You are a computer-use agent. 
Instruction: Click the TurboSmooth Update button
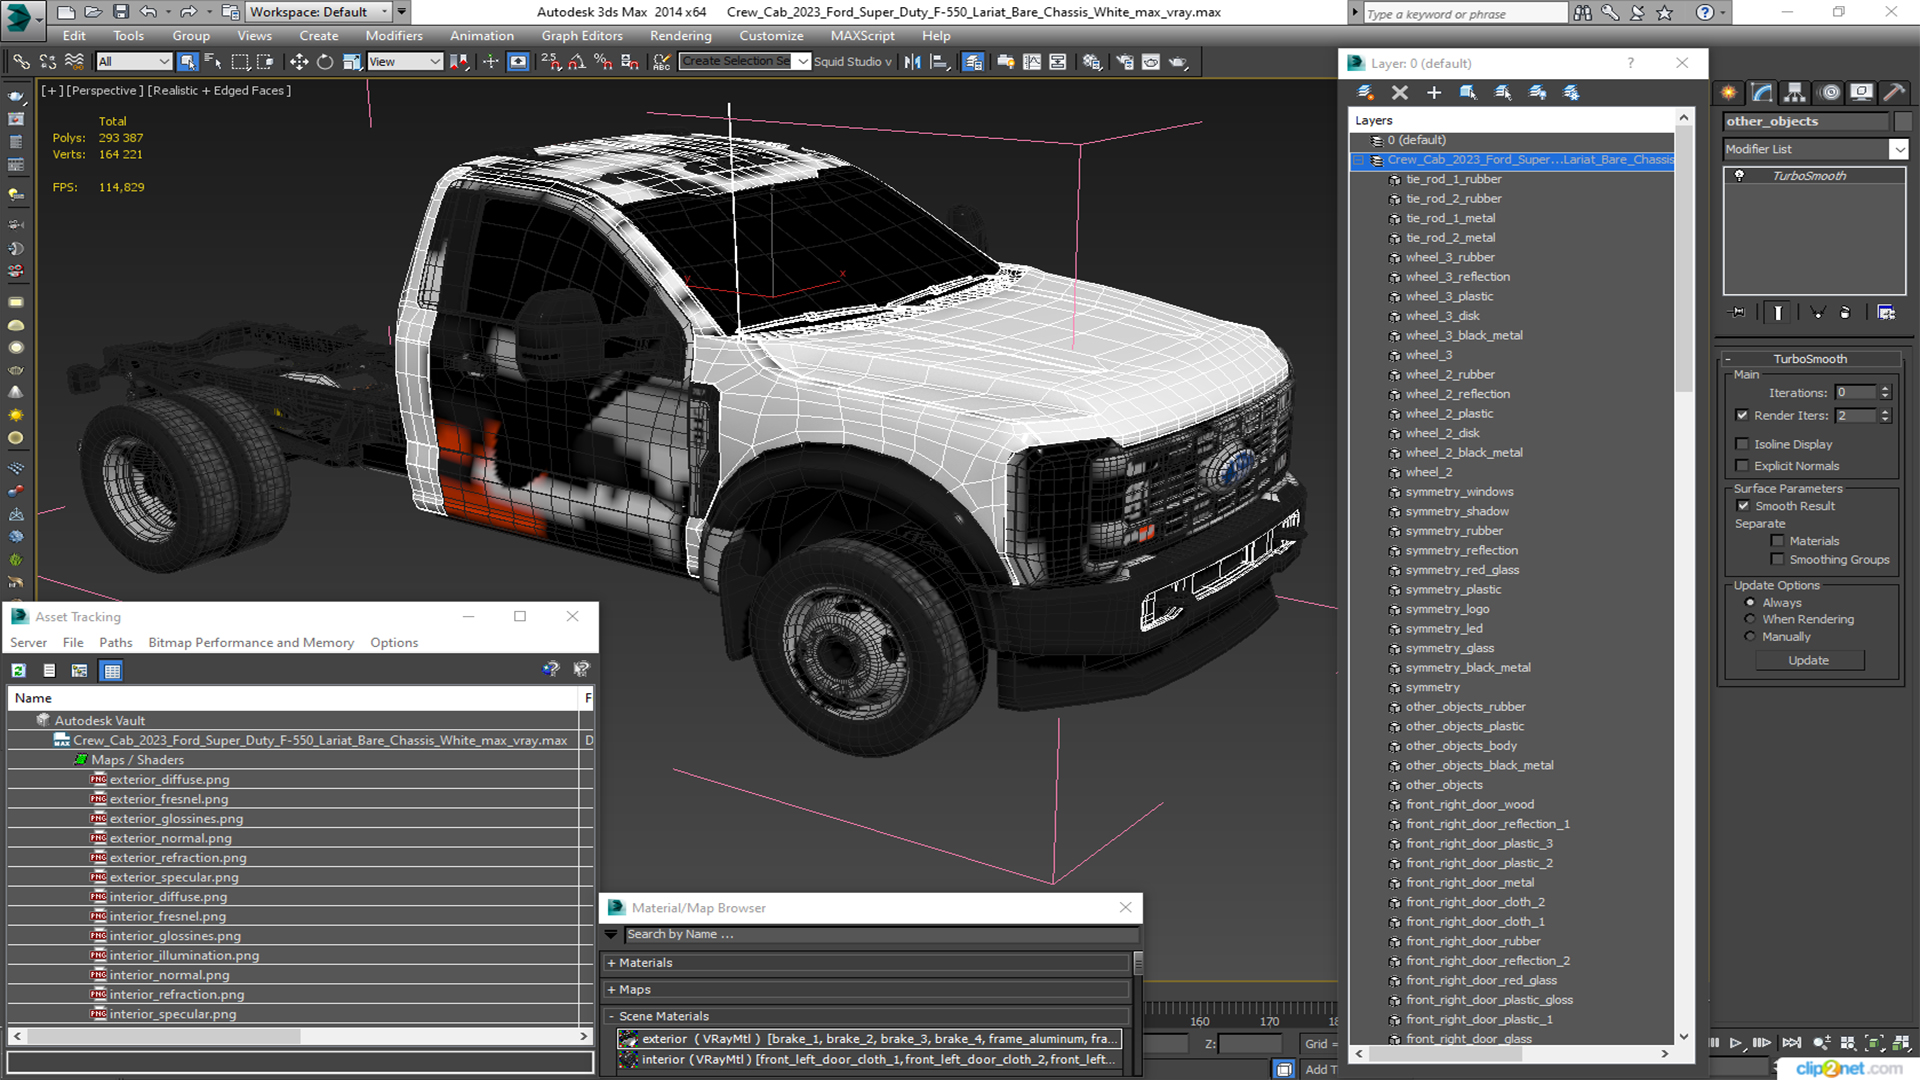point(1808,661)
